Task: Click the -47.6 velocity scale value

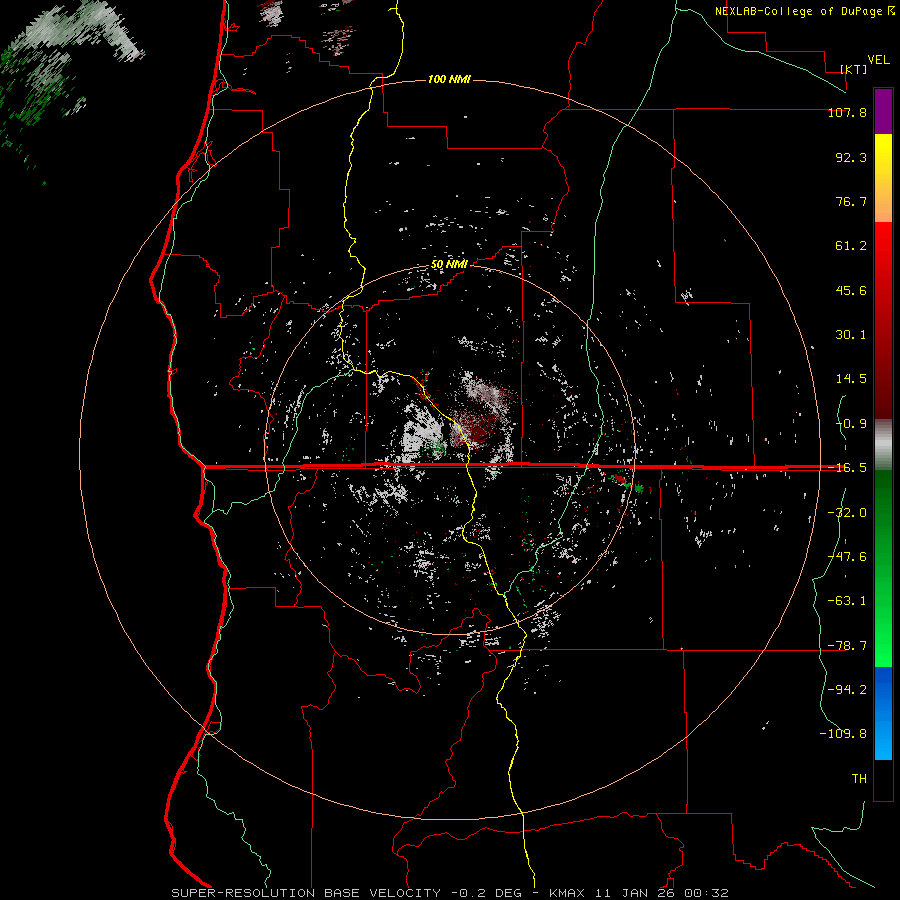Action: pyautogui.click(x=847, y=557)
